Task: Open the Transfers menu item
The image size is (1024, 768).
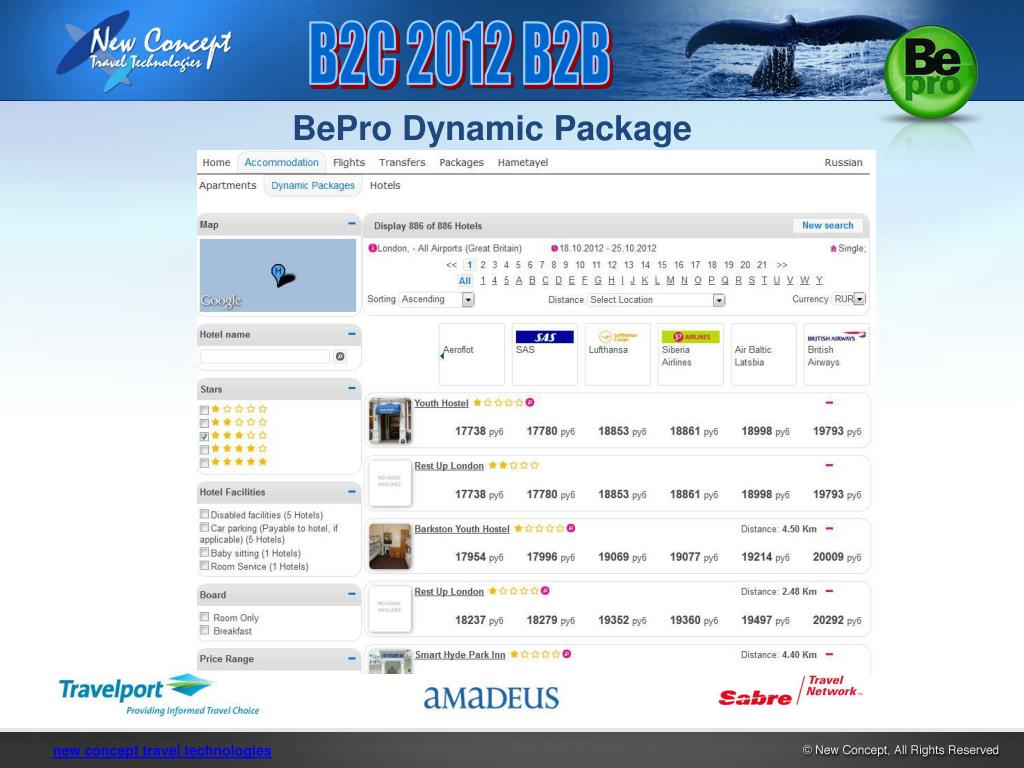Action: coord(402,163)
